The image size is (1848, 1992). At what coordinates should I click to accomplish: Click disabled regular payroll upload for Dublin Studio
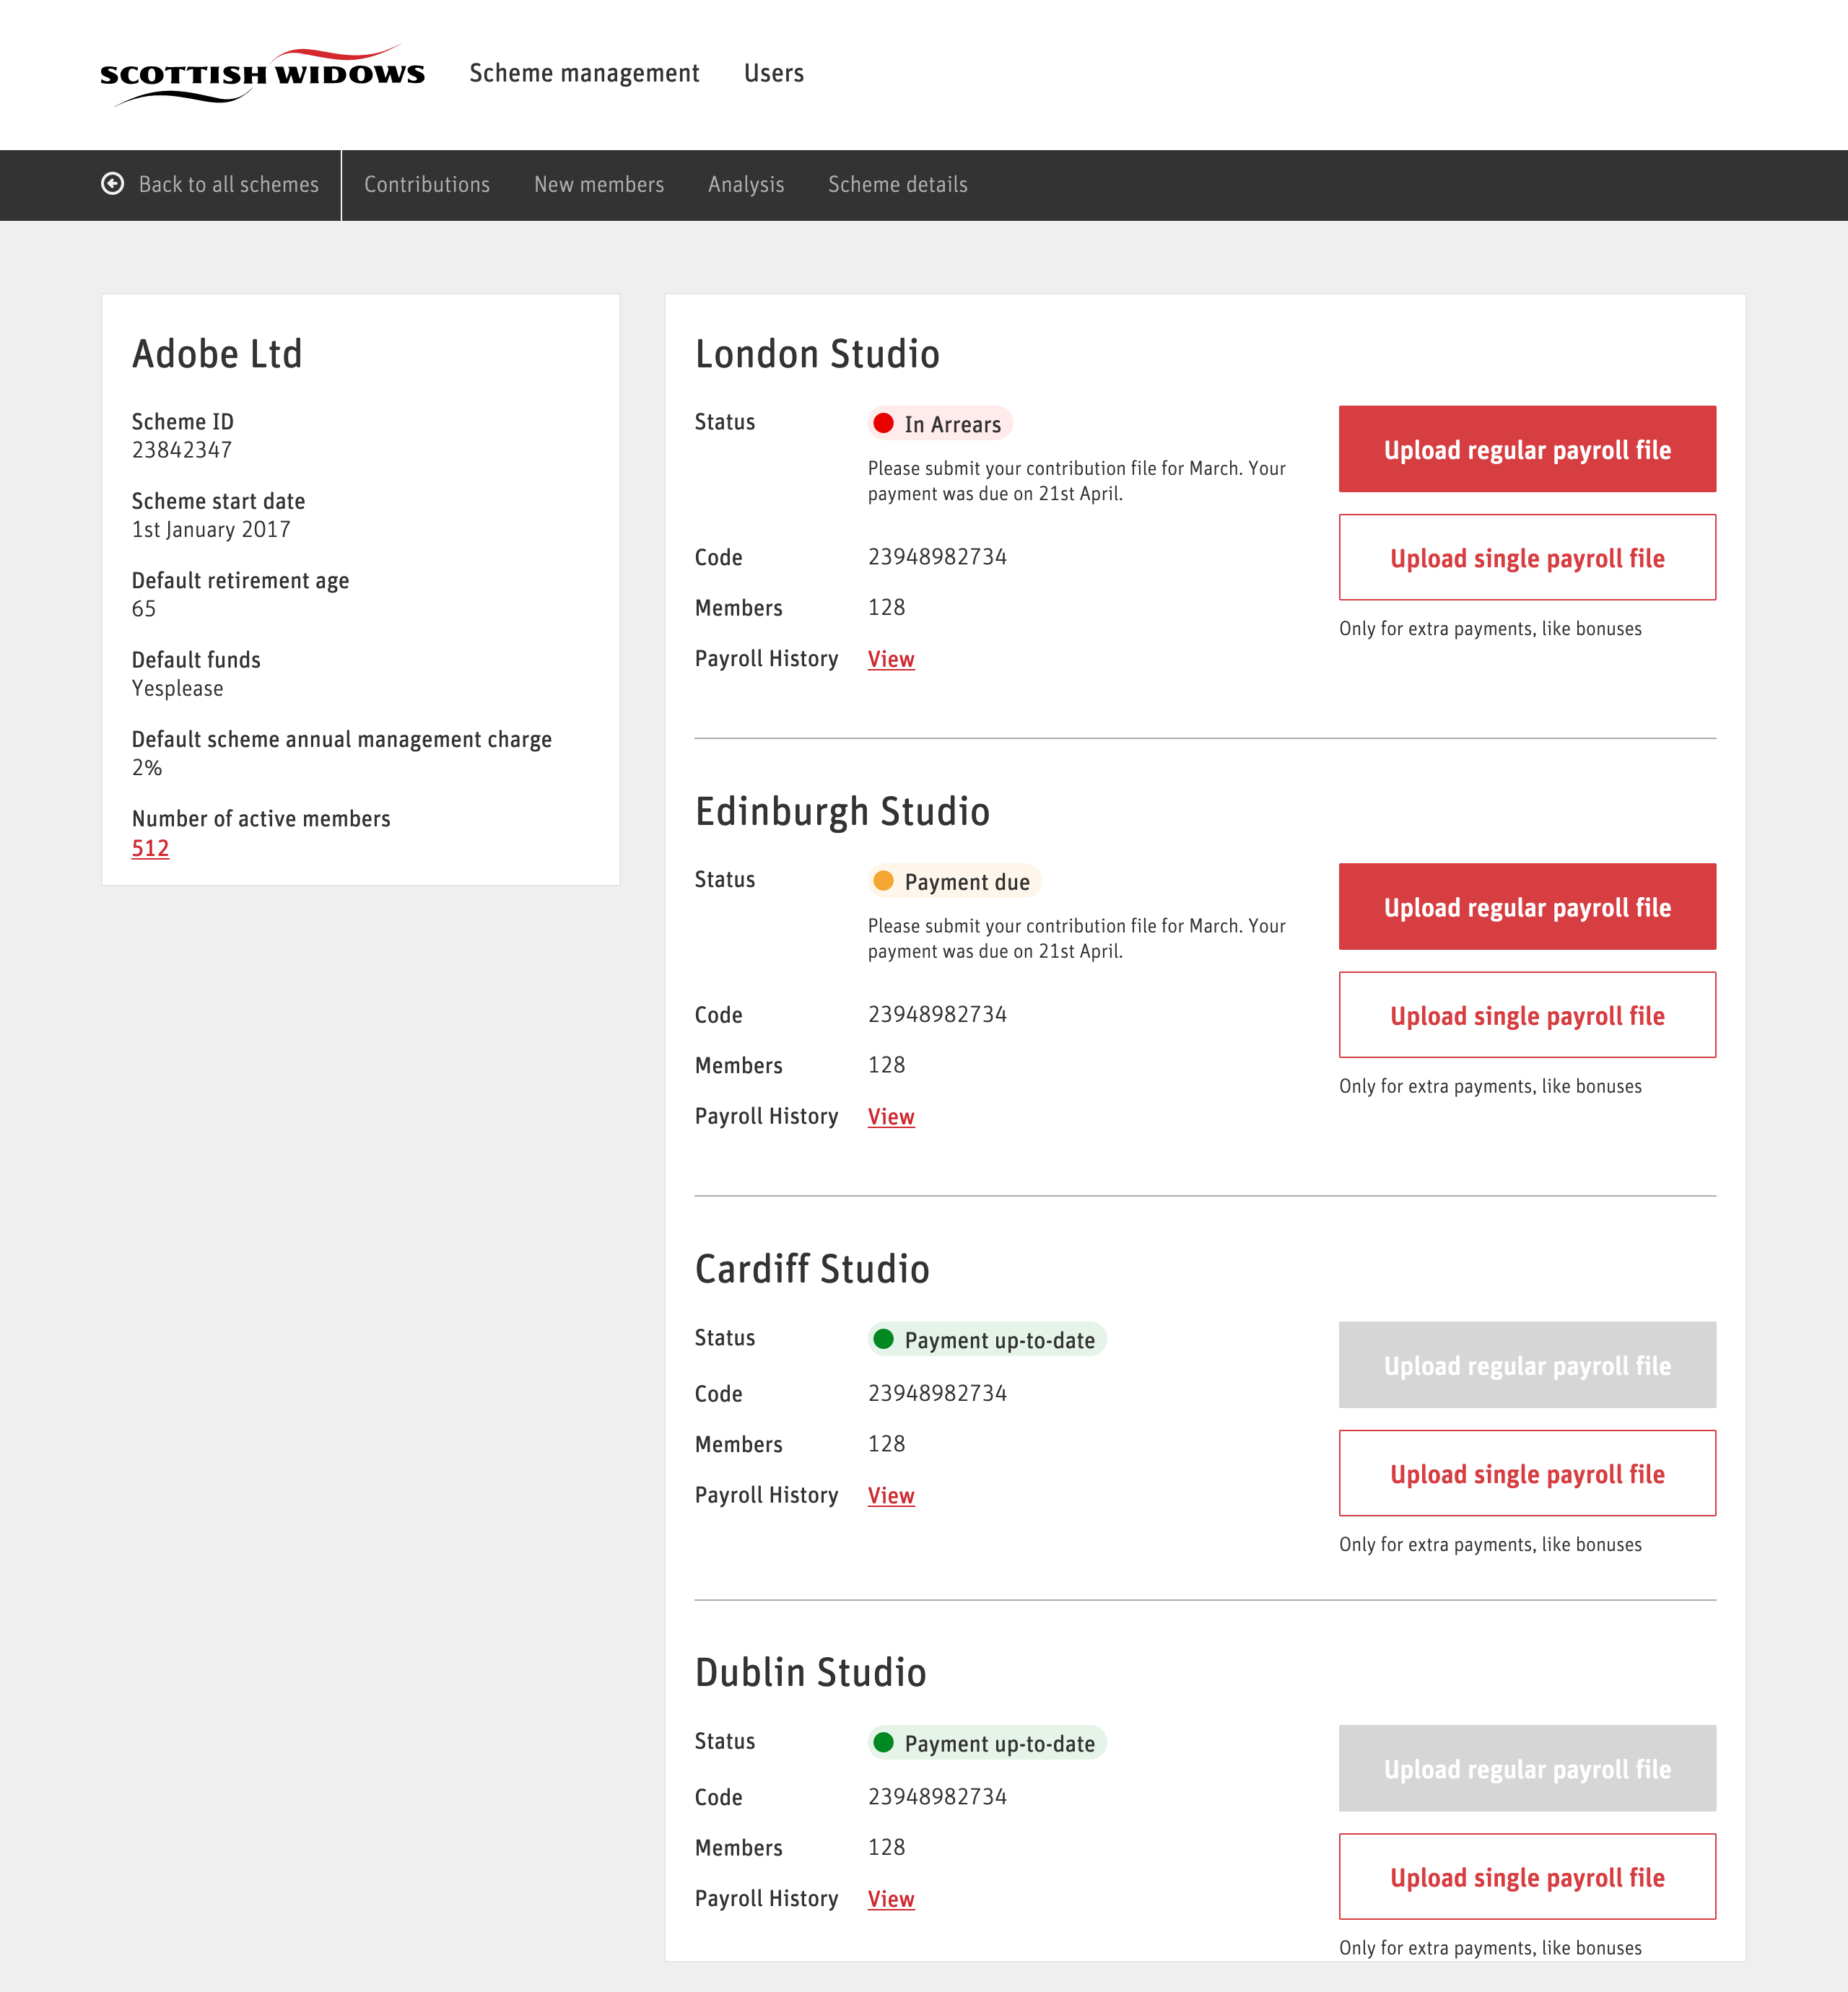[x=1527, y=1768]
